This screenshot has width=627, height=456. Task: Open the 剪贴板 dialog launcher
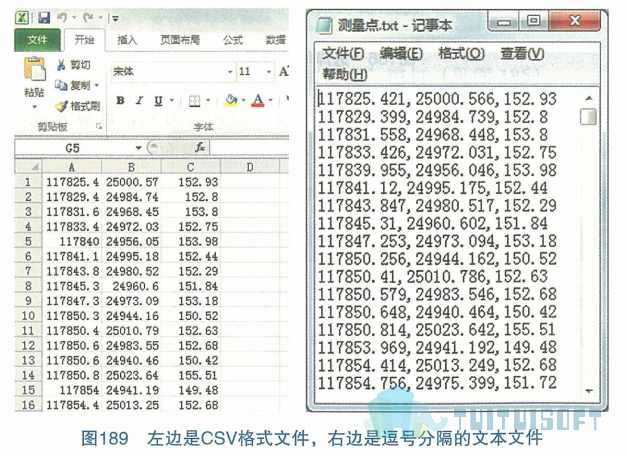[x=99, y=127]
